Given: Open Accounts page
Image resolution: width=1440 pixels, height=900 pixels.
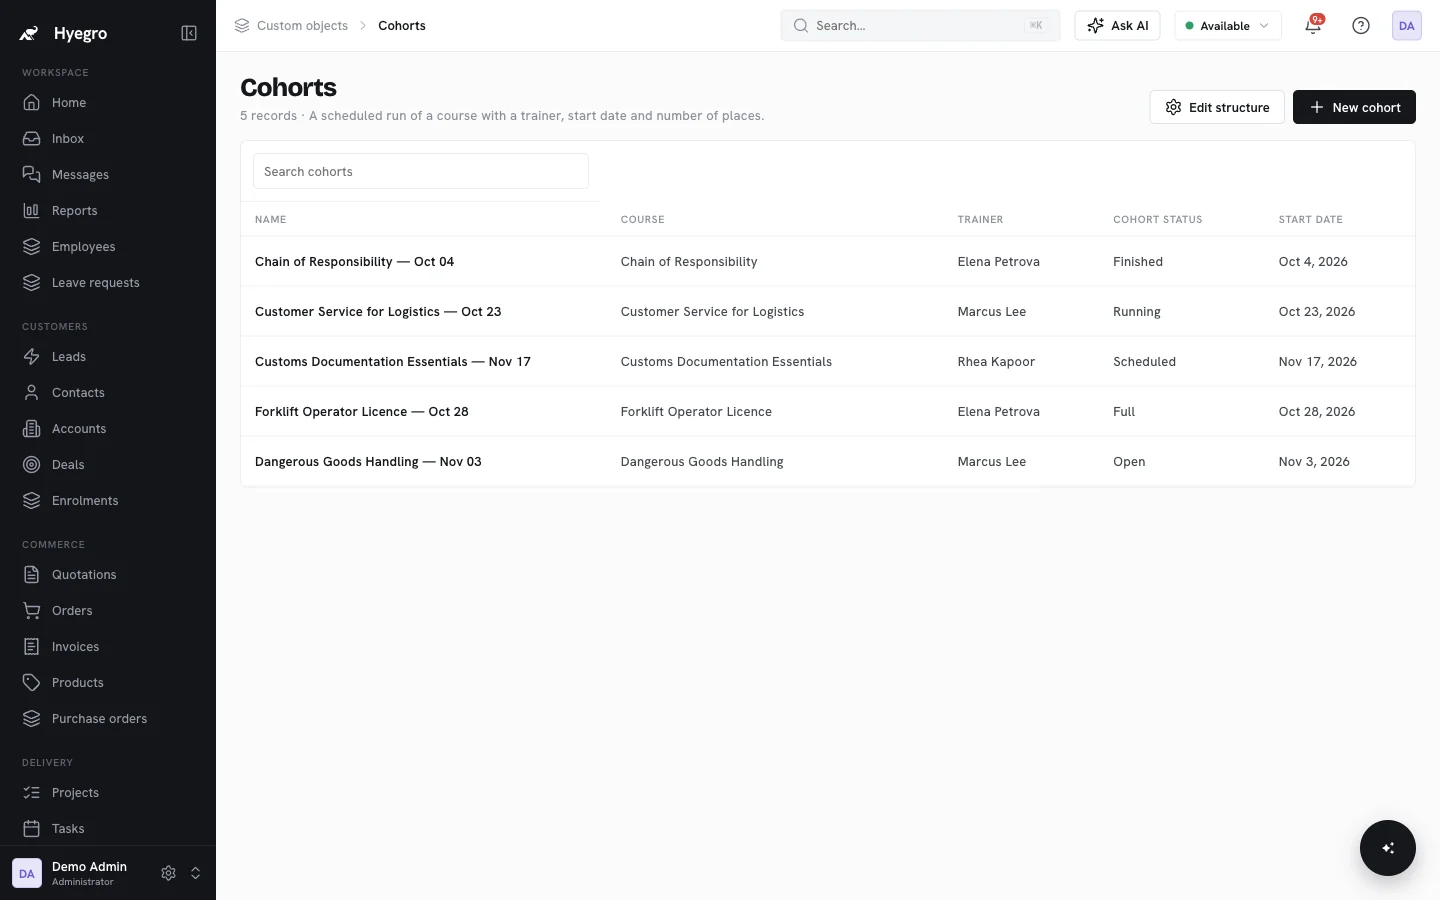Looking at the screenshot, I should (108, 428).
